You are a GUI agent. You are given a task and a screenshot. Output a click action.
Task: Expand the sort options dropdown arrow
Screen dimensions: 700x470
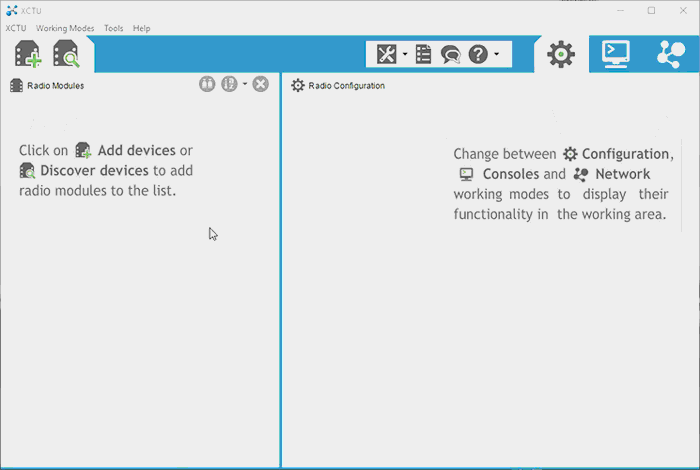click(x=245, y=84)
